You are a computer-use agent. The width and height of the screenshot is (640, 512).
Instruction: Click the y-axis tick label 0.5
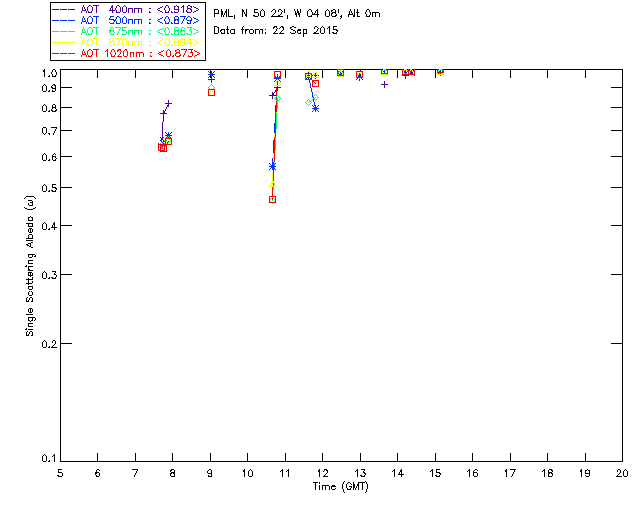[49, 188]
